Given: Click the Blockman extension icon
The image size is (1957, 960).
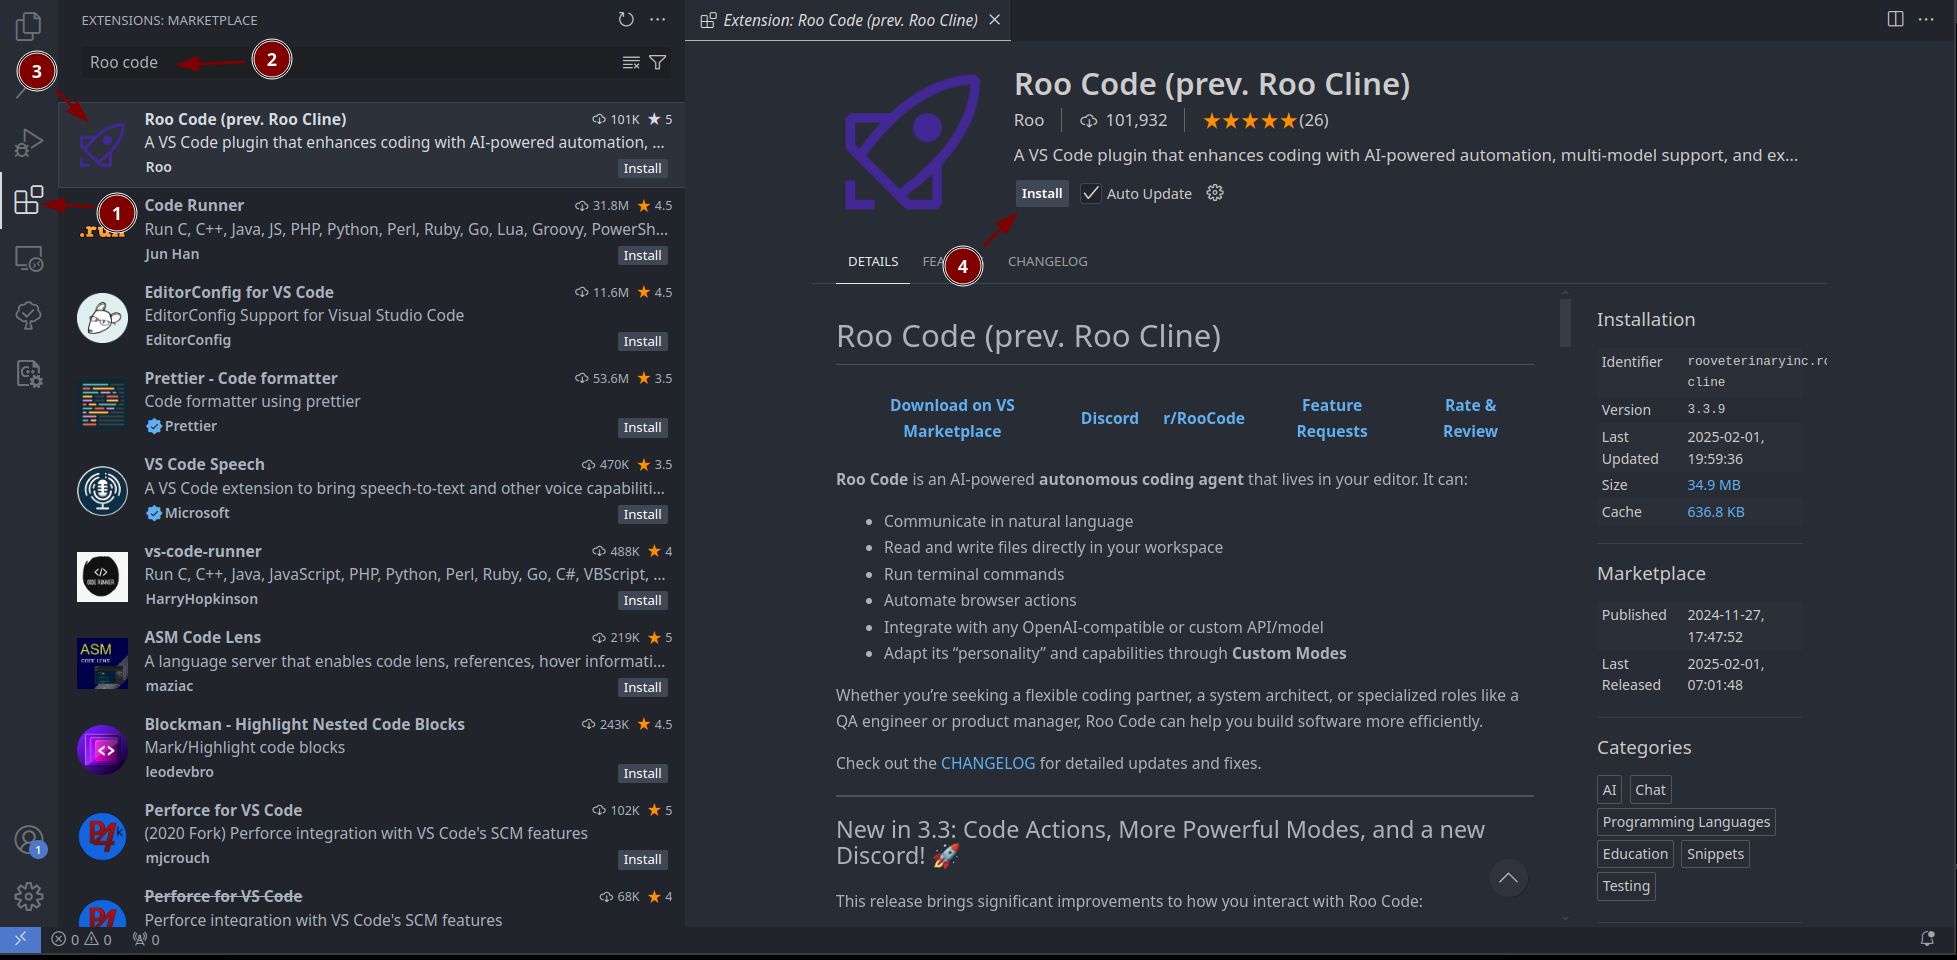Looking at the screenshot, I should coord(102,750).
